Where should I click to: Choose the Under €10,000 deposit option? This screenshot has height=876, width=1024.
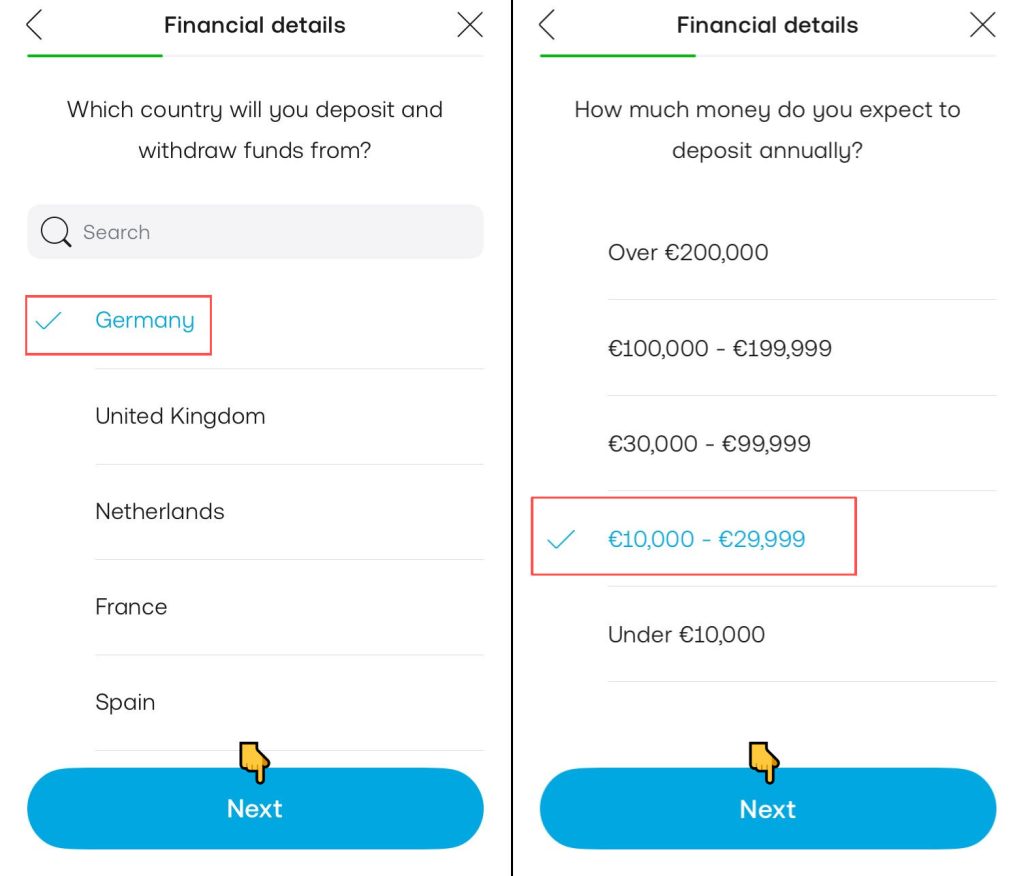(686, 635)
